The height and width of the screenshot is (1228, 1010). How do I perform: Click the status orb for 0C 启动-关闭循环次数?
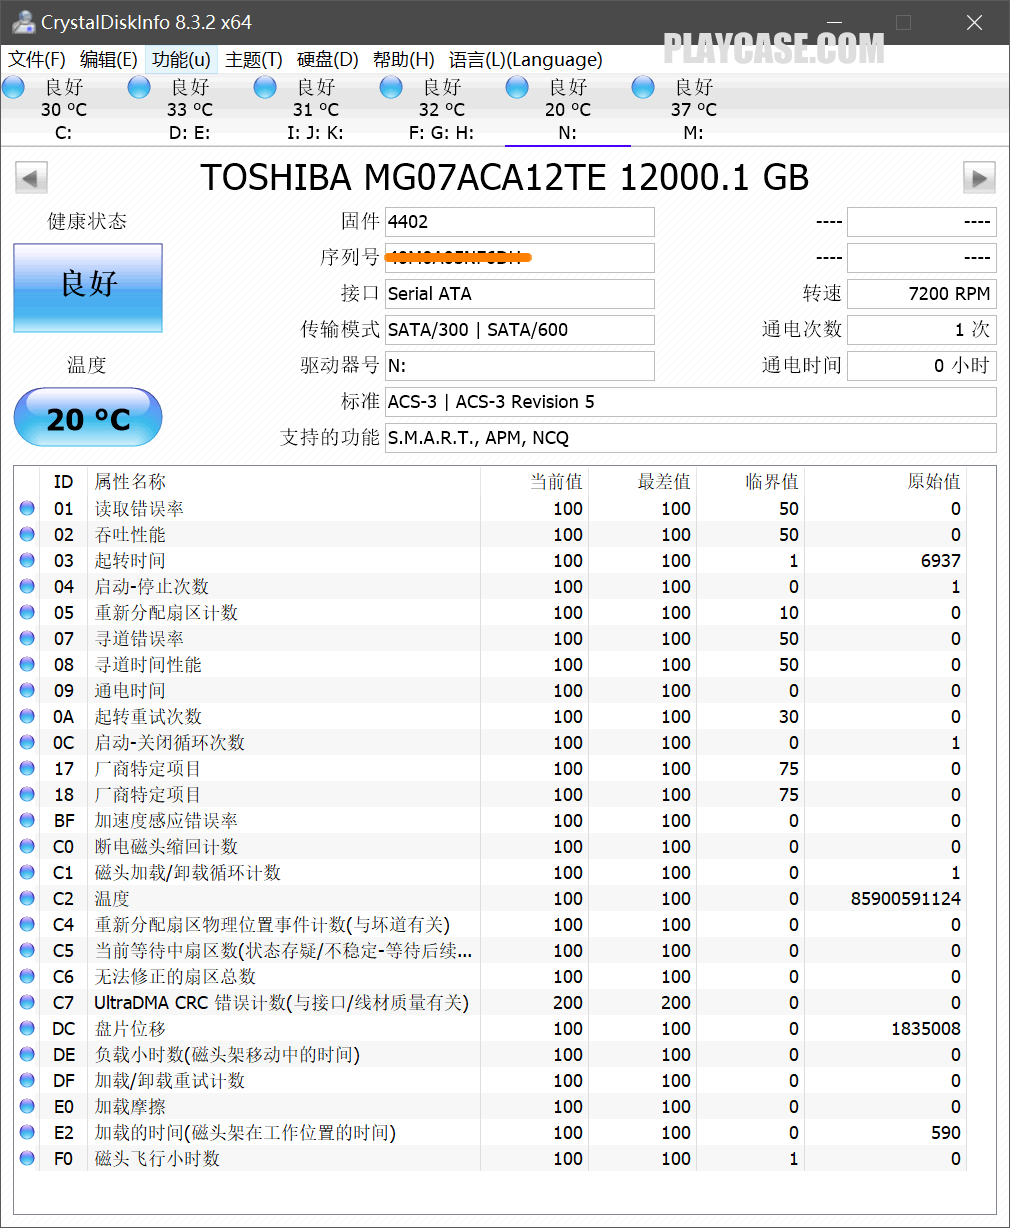coord(27,743)
